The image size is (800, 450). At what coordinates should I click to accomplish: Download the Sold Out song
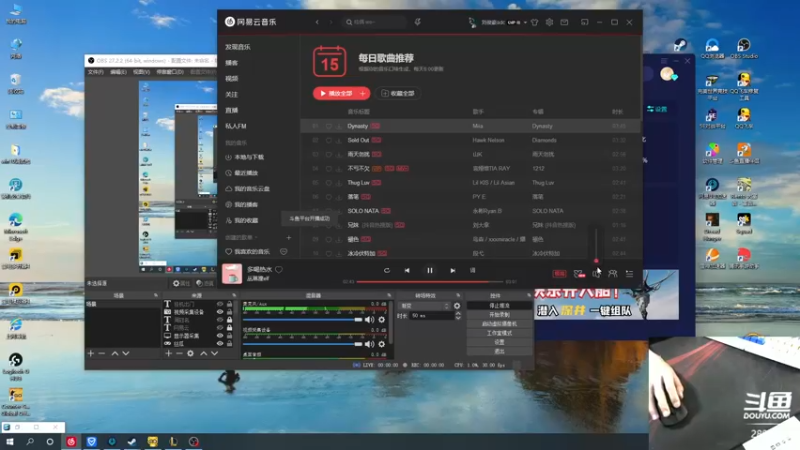click(x=338, y=140)
